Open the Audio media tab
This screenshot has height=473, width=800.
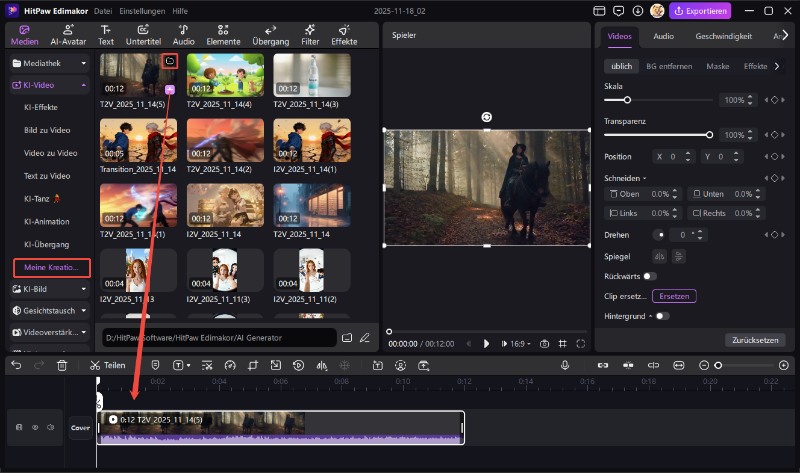point(183,35)
